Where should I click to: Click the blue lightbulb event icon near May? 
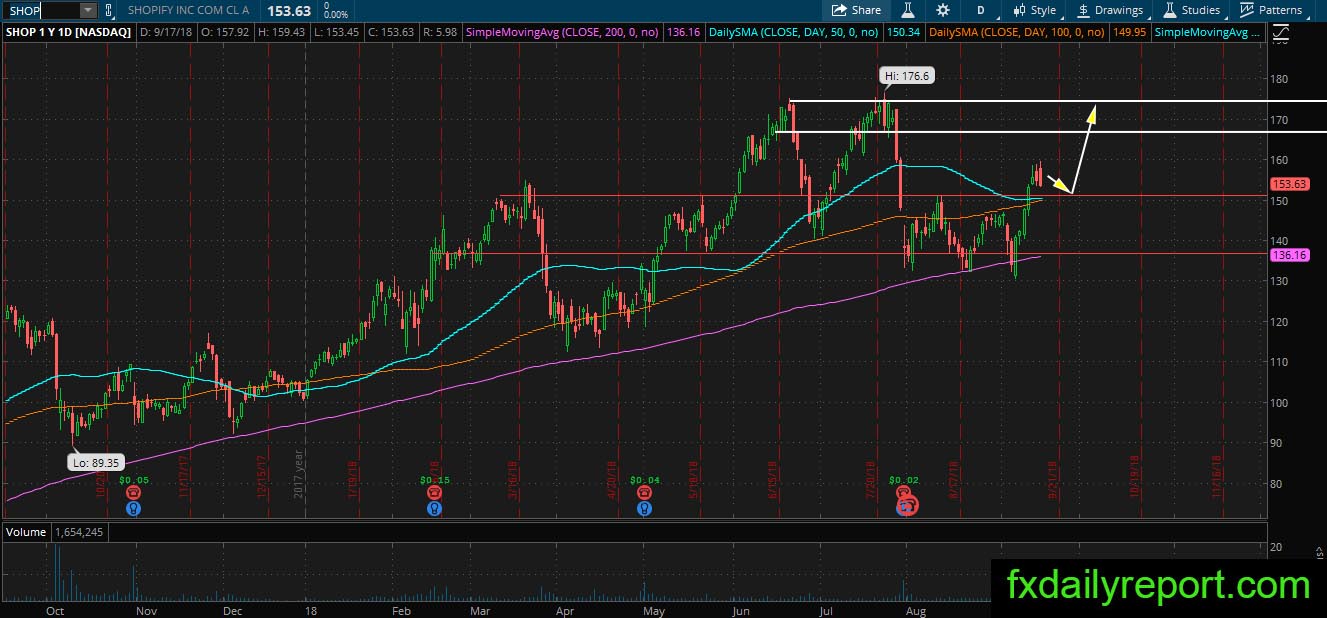tap(645, 507)
